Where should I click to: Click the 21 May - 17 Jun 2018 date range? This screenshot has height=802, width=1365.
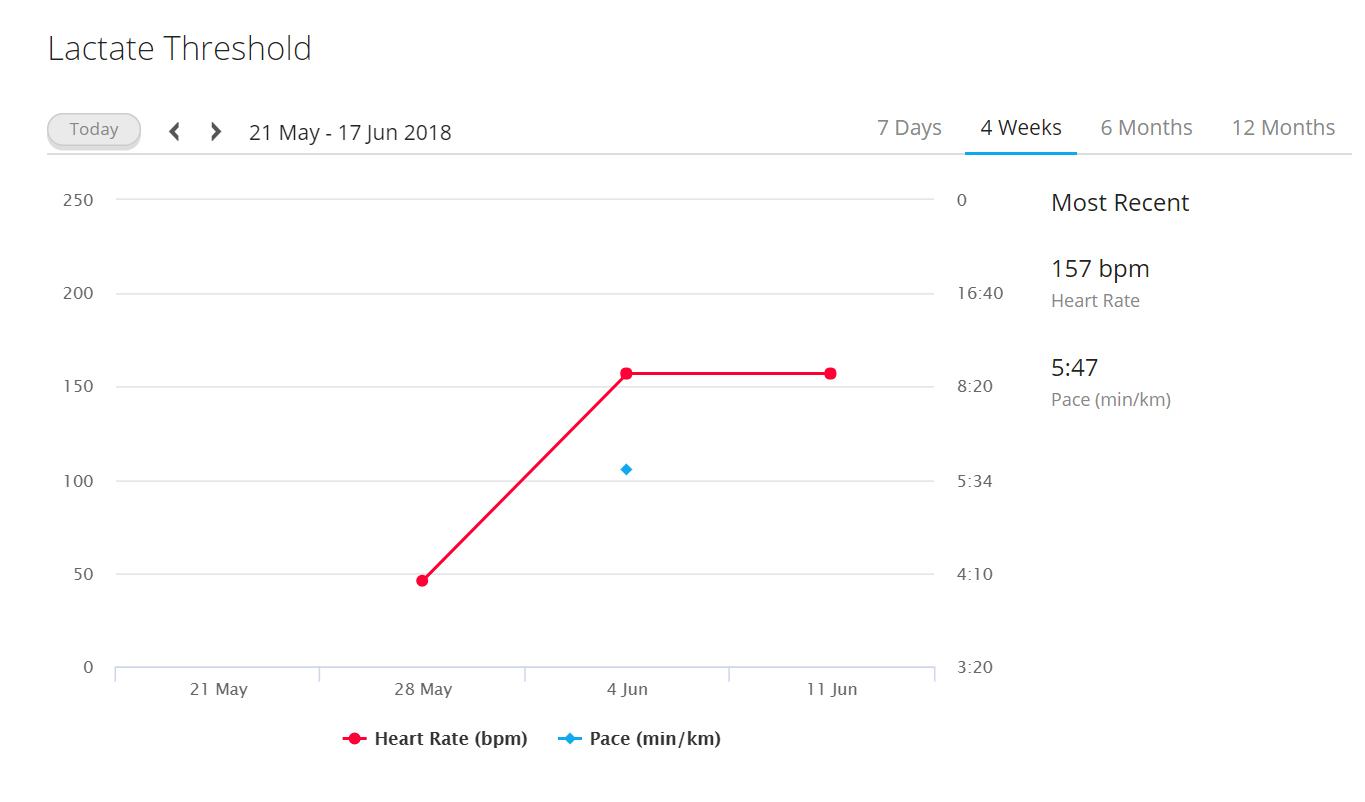point(350,132)
